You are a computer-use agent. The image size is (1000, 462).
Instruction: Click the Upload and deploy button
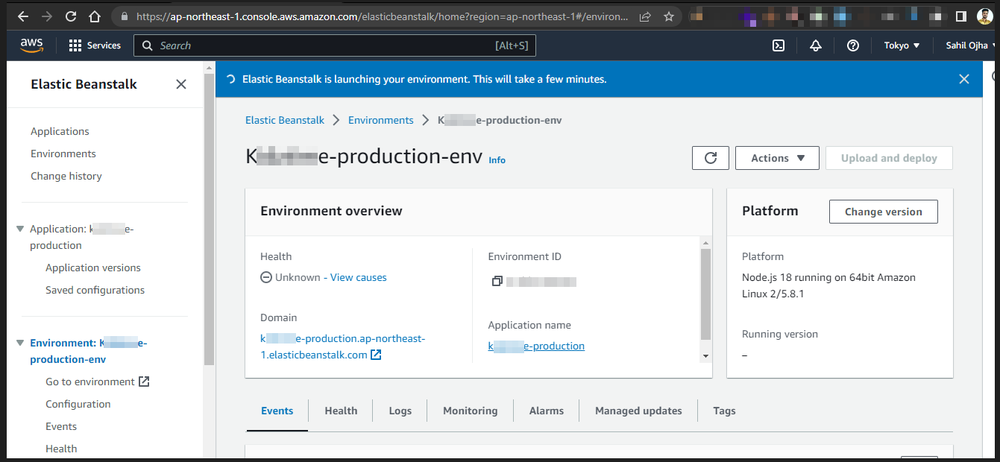tap(889, 158)
